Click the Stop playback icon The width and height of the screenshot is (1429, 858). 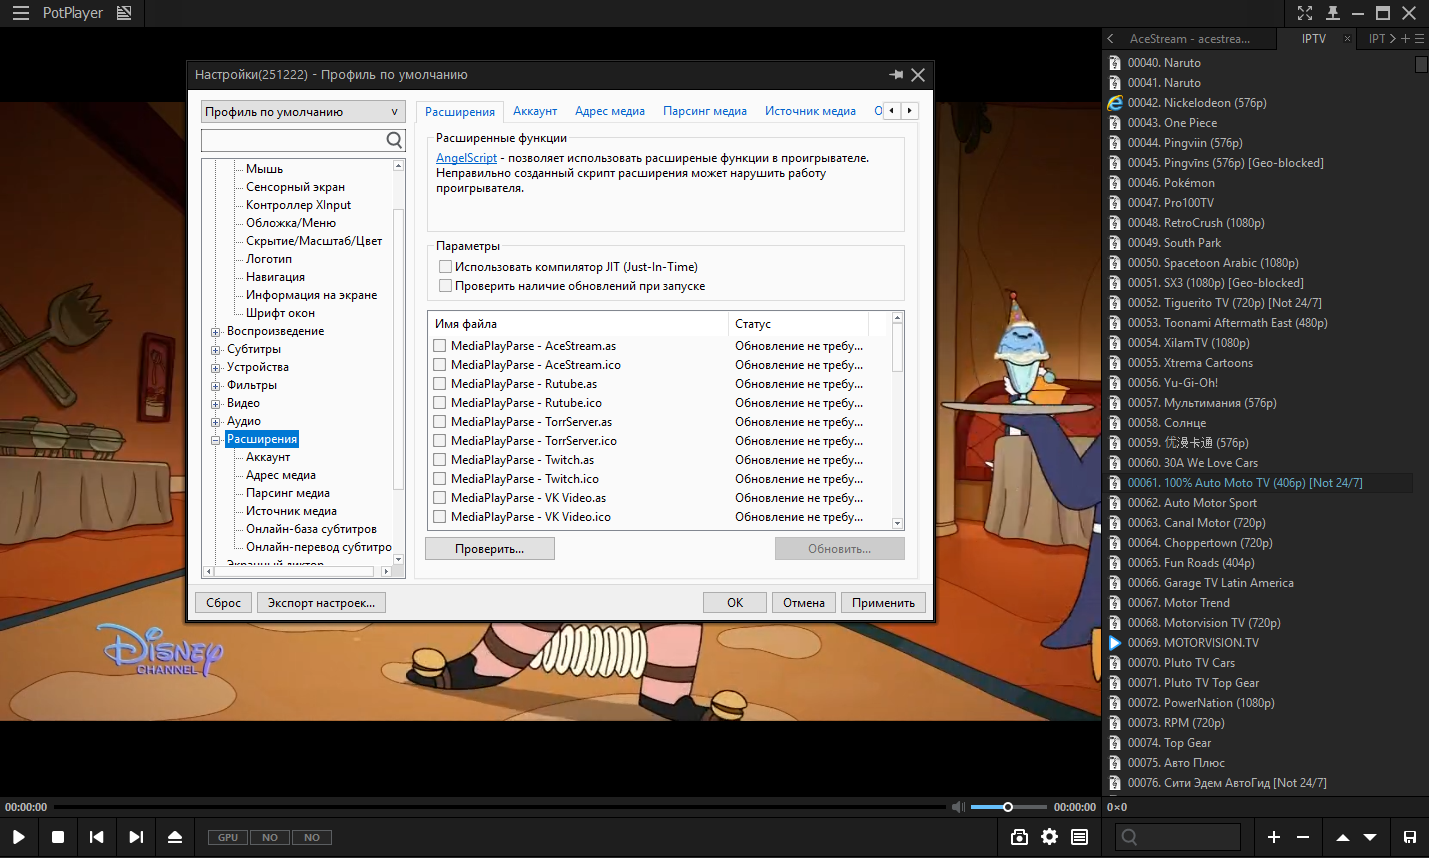(x=58, y=837)
